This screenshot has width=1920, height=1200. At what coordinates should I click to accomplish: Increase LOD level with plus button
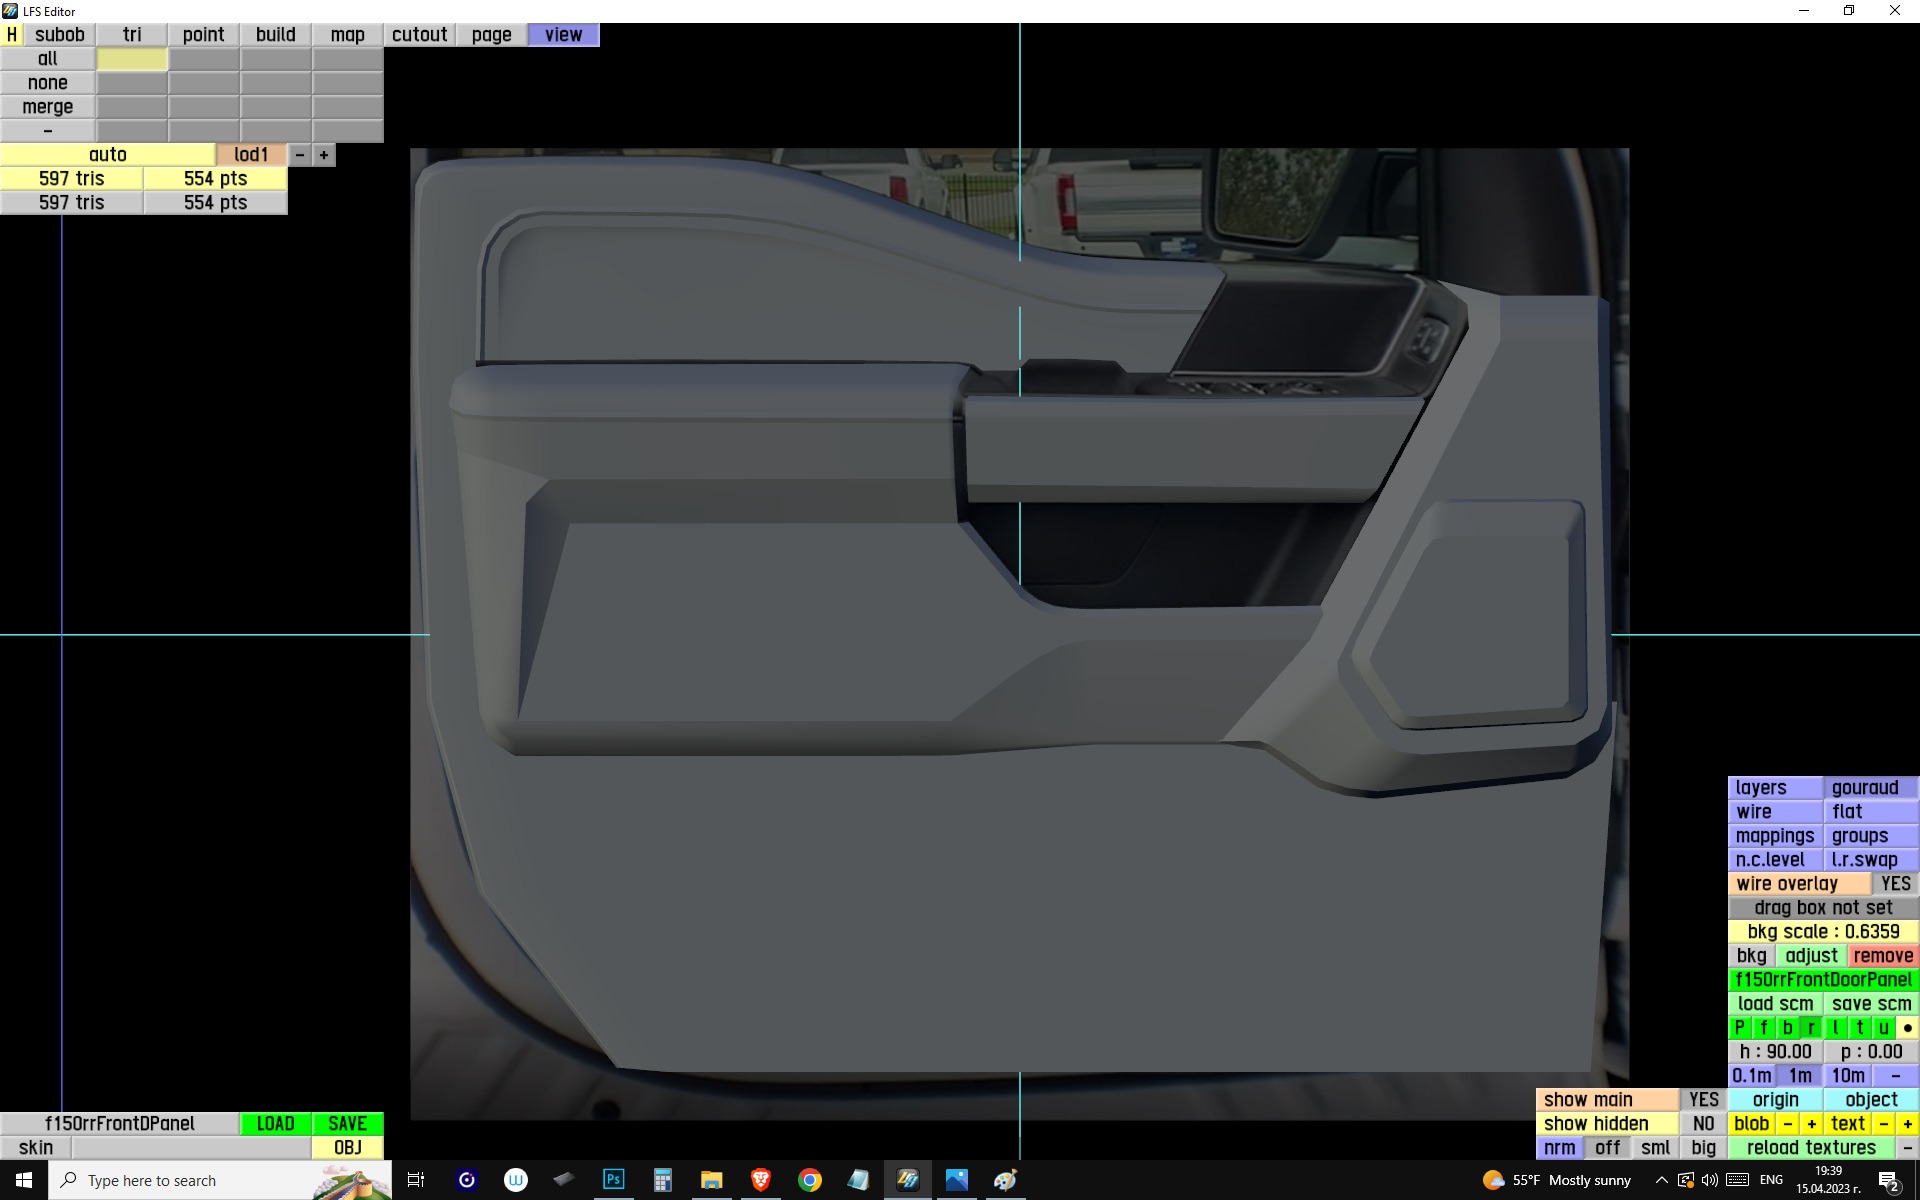[x=324, y=155]
